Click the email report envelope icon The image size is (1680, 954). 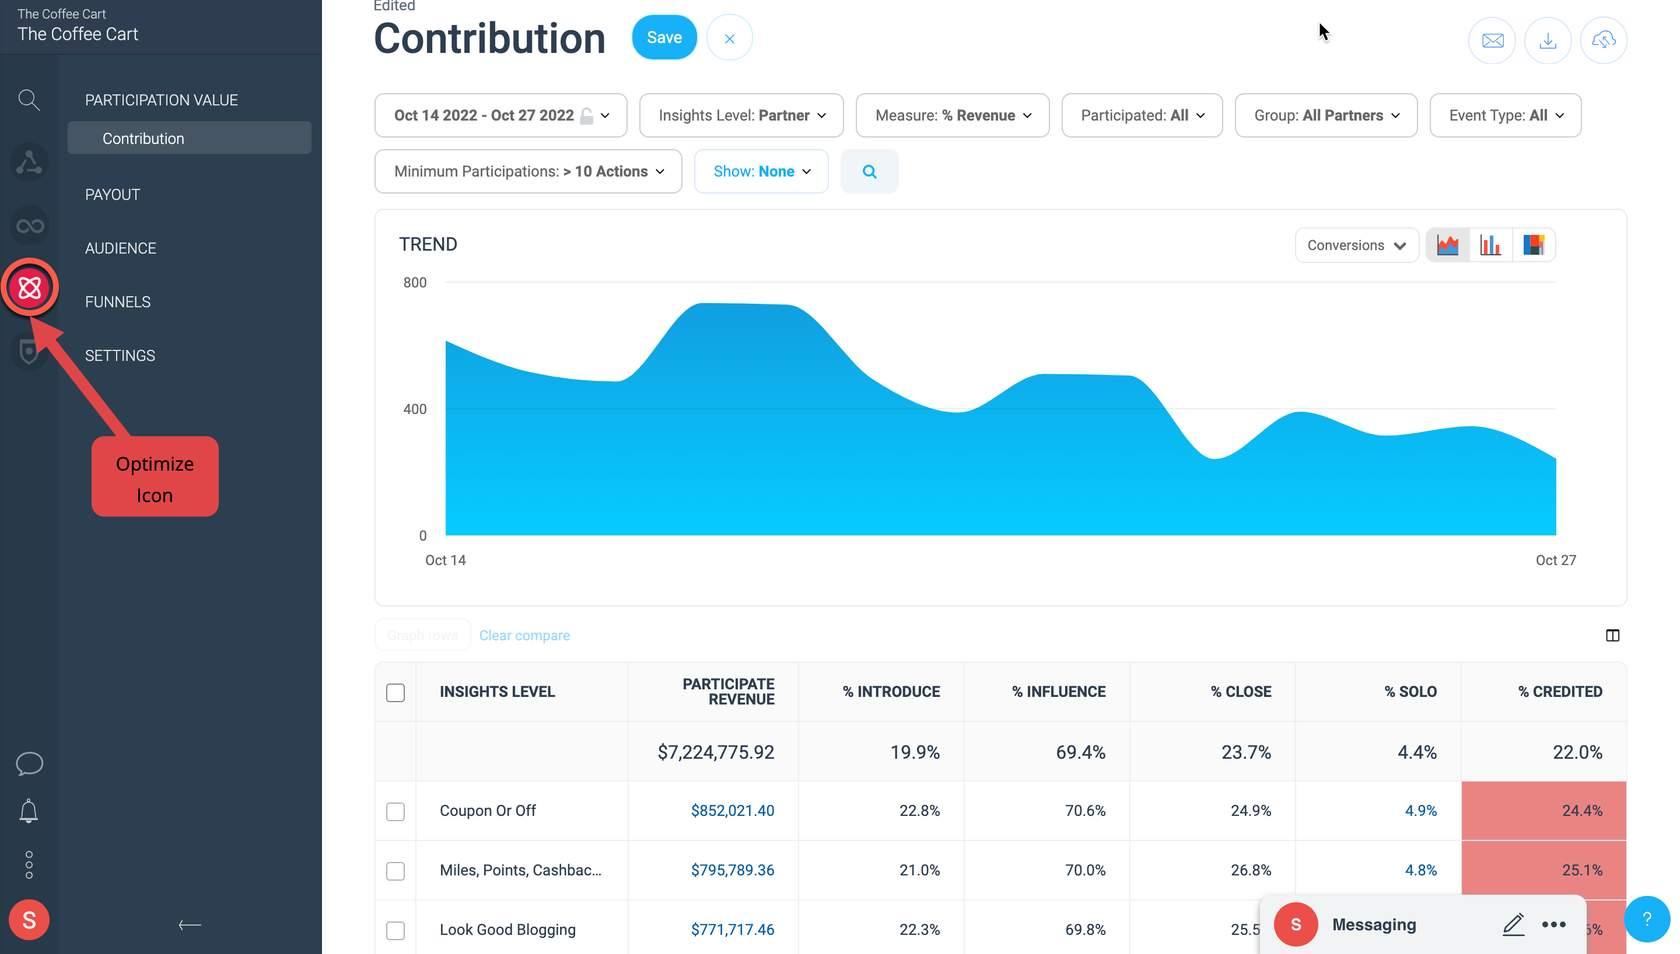[1492, 41]
